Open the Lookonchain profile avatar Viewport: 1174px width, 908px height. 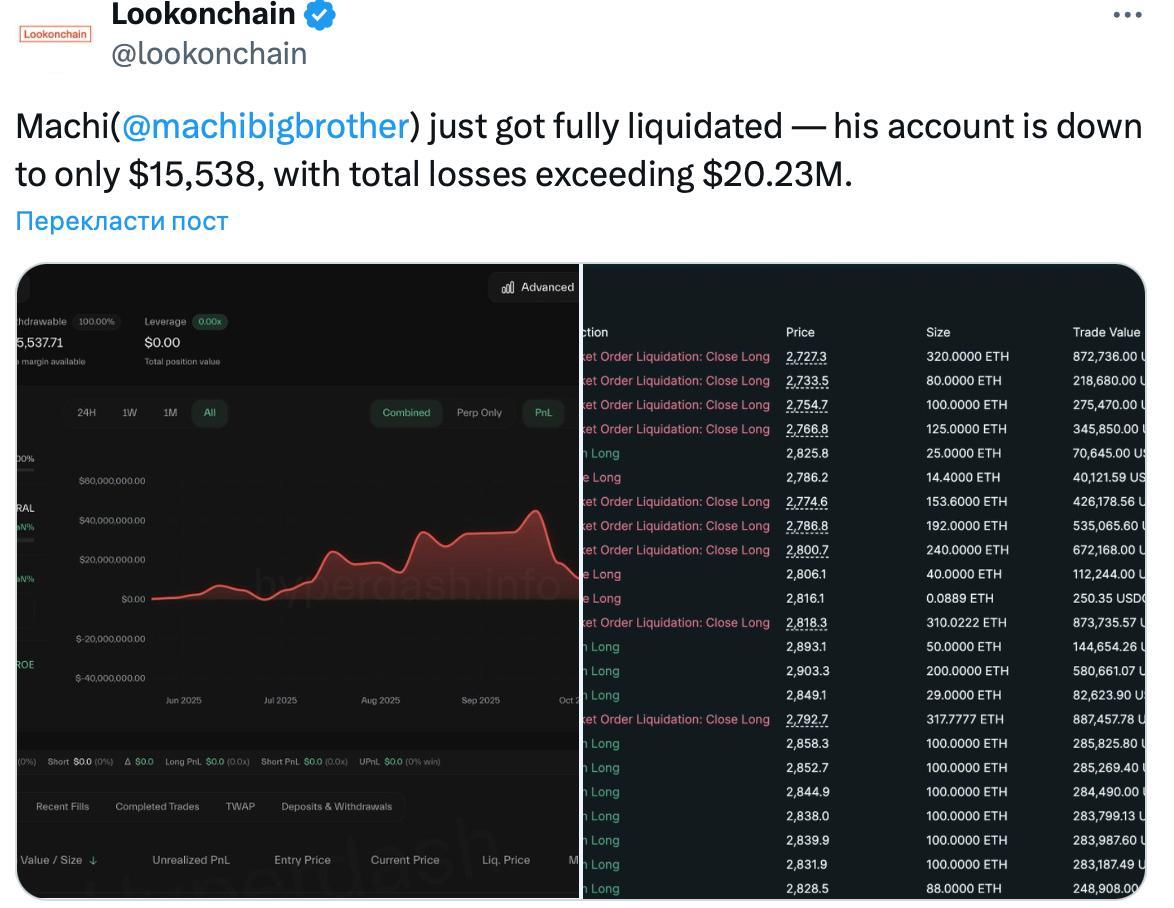[x=56, y=34]
